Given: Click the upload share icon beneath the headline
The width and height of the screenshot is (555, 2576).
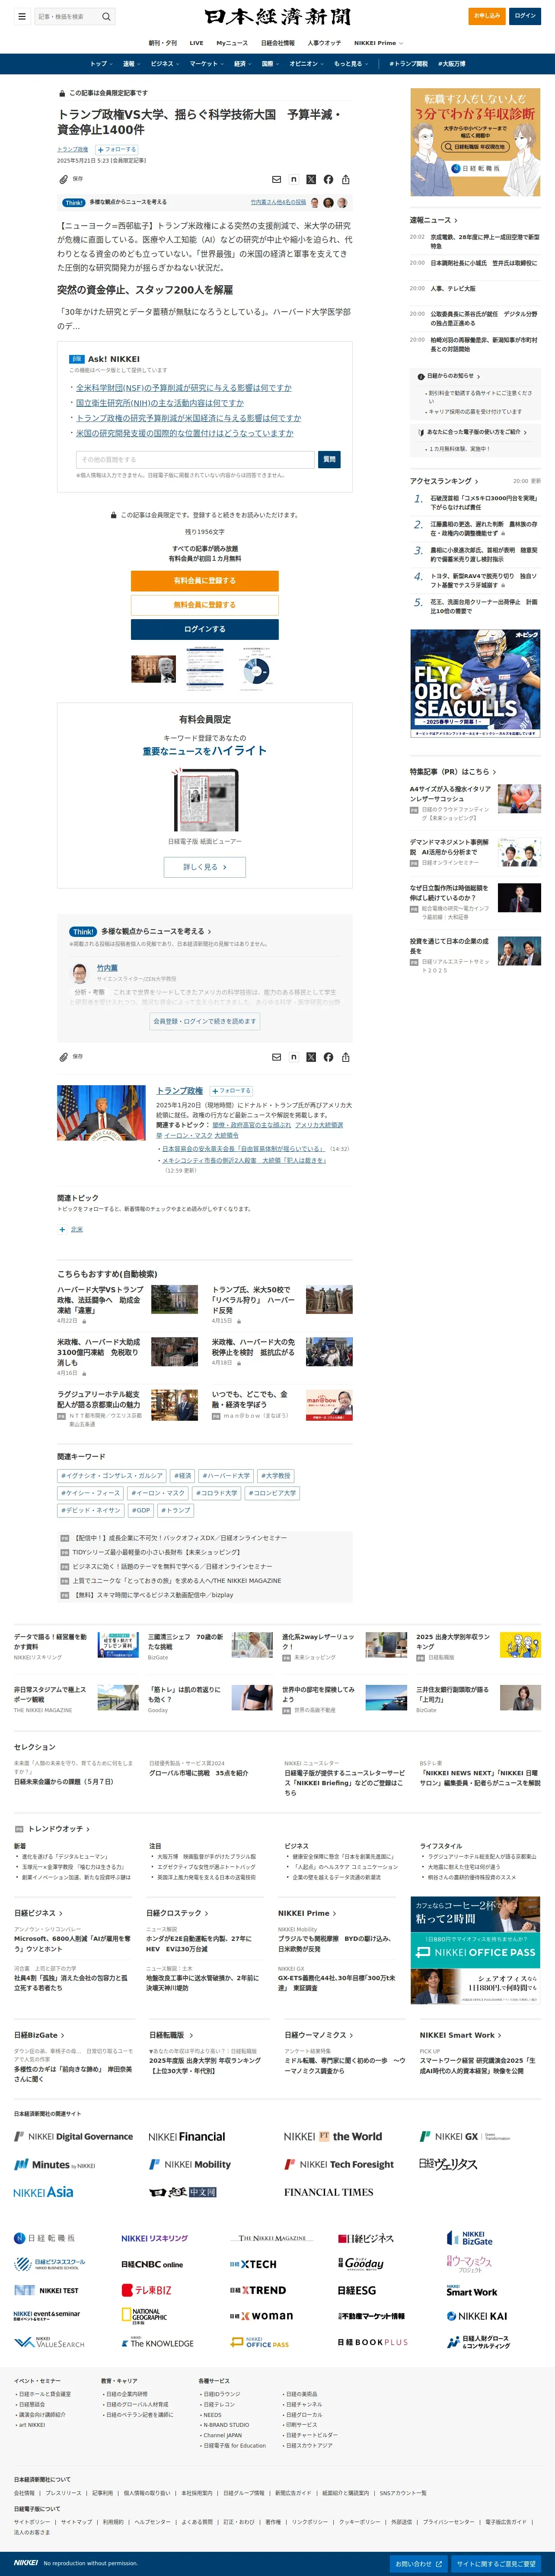Looking at the screenshot, I should pos(346,179).
